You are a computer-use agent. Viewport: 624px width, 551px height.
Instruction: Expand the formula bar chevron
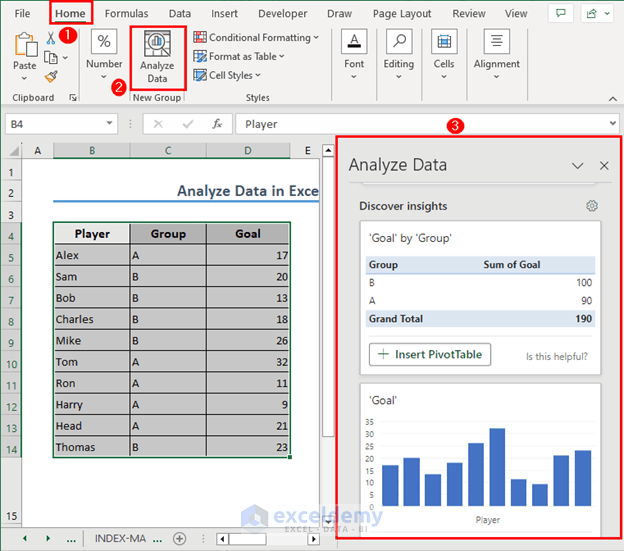point(613,123)
